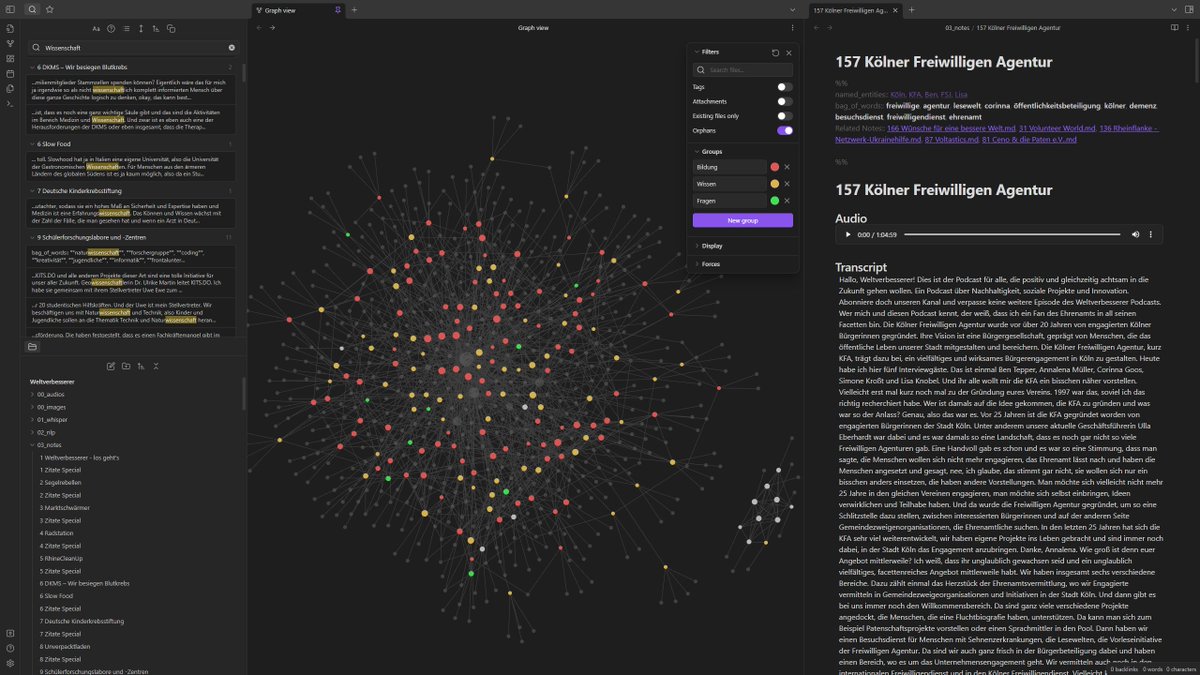Screen dimensions: 1200x675
Task: Open the Bookmarks star tab
Action: click(x=50, y=9)
